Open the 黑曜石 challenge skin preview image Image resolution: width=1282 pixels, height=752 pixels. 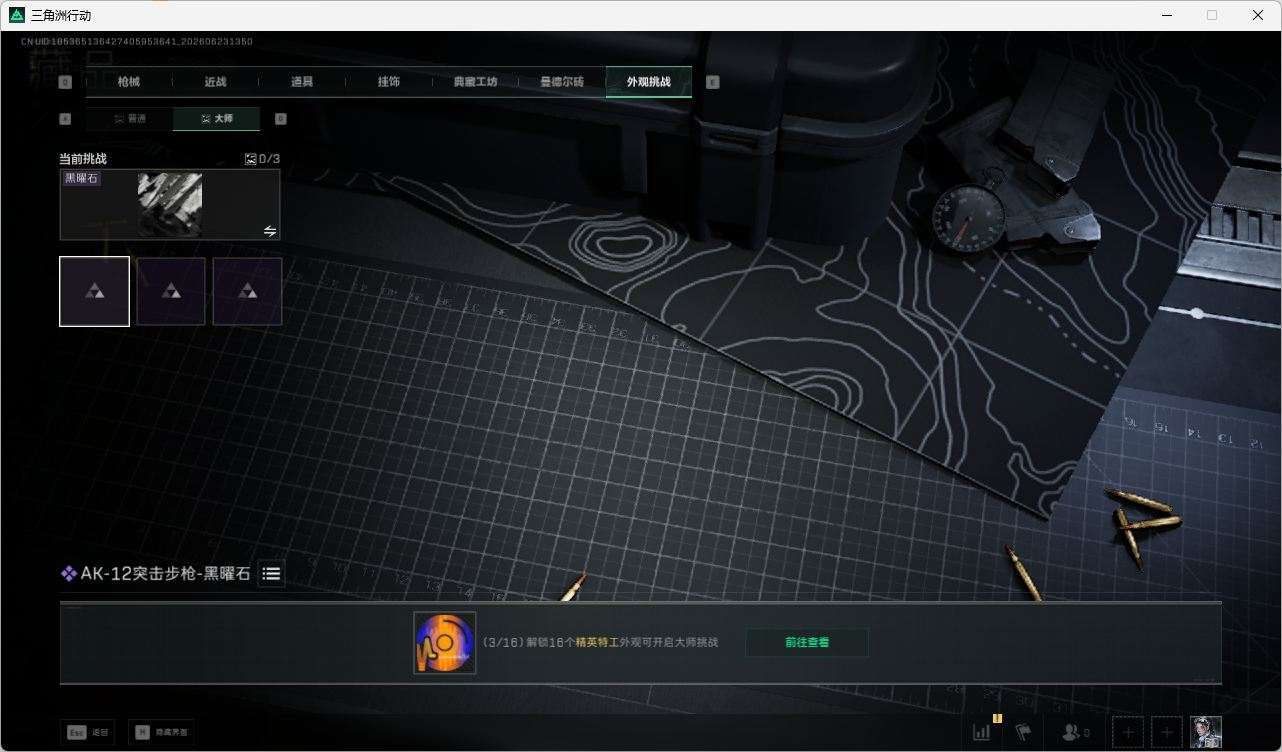[x=170, y=204]
